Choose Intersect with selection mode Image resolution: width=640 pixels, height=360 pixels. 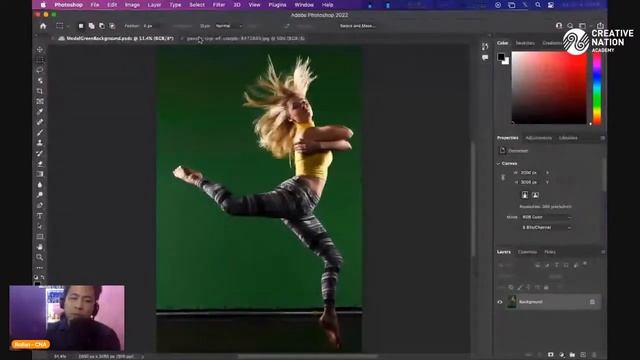[x=112, y=26]
